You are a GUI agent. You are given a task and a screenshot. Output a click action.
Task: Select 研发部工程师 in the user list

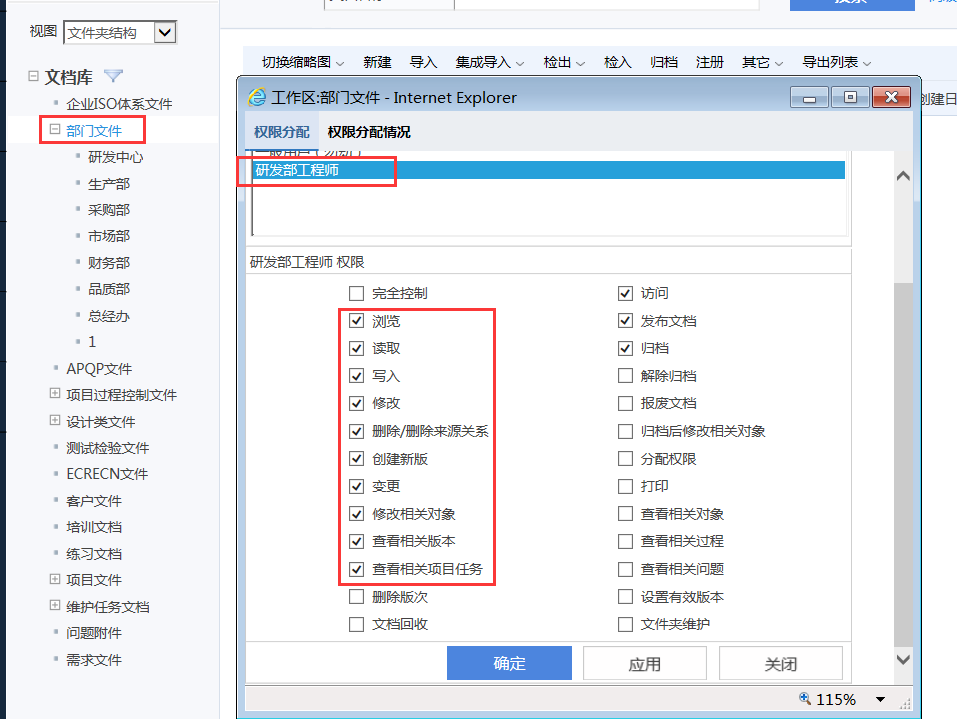(x=548, y=170)
